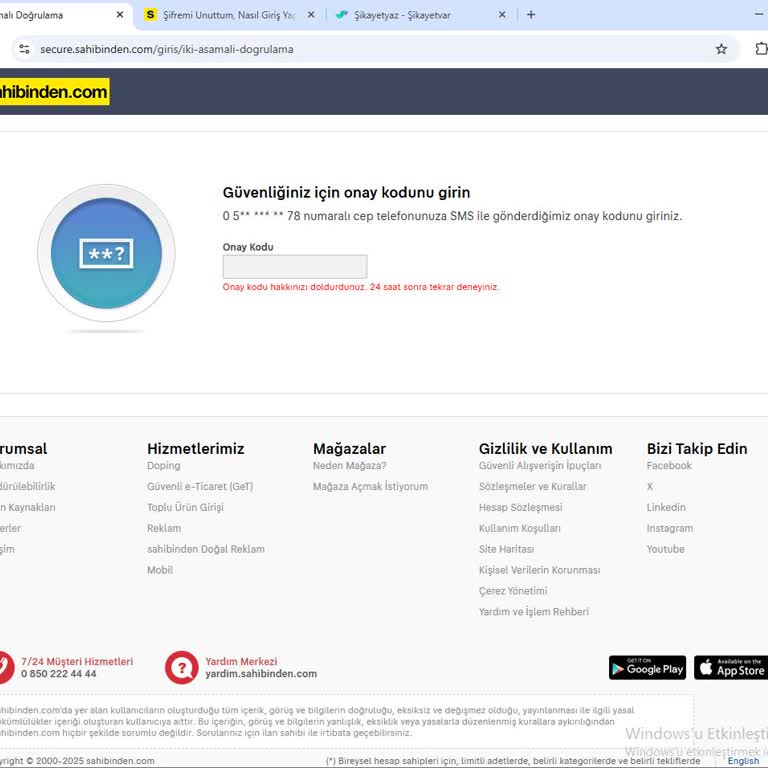Open Mağaza Açmak İstiyorum link
The image size is (768, 768).
coord(370,487)
